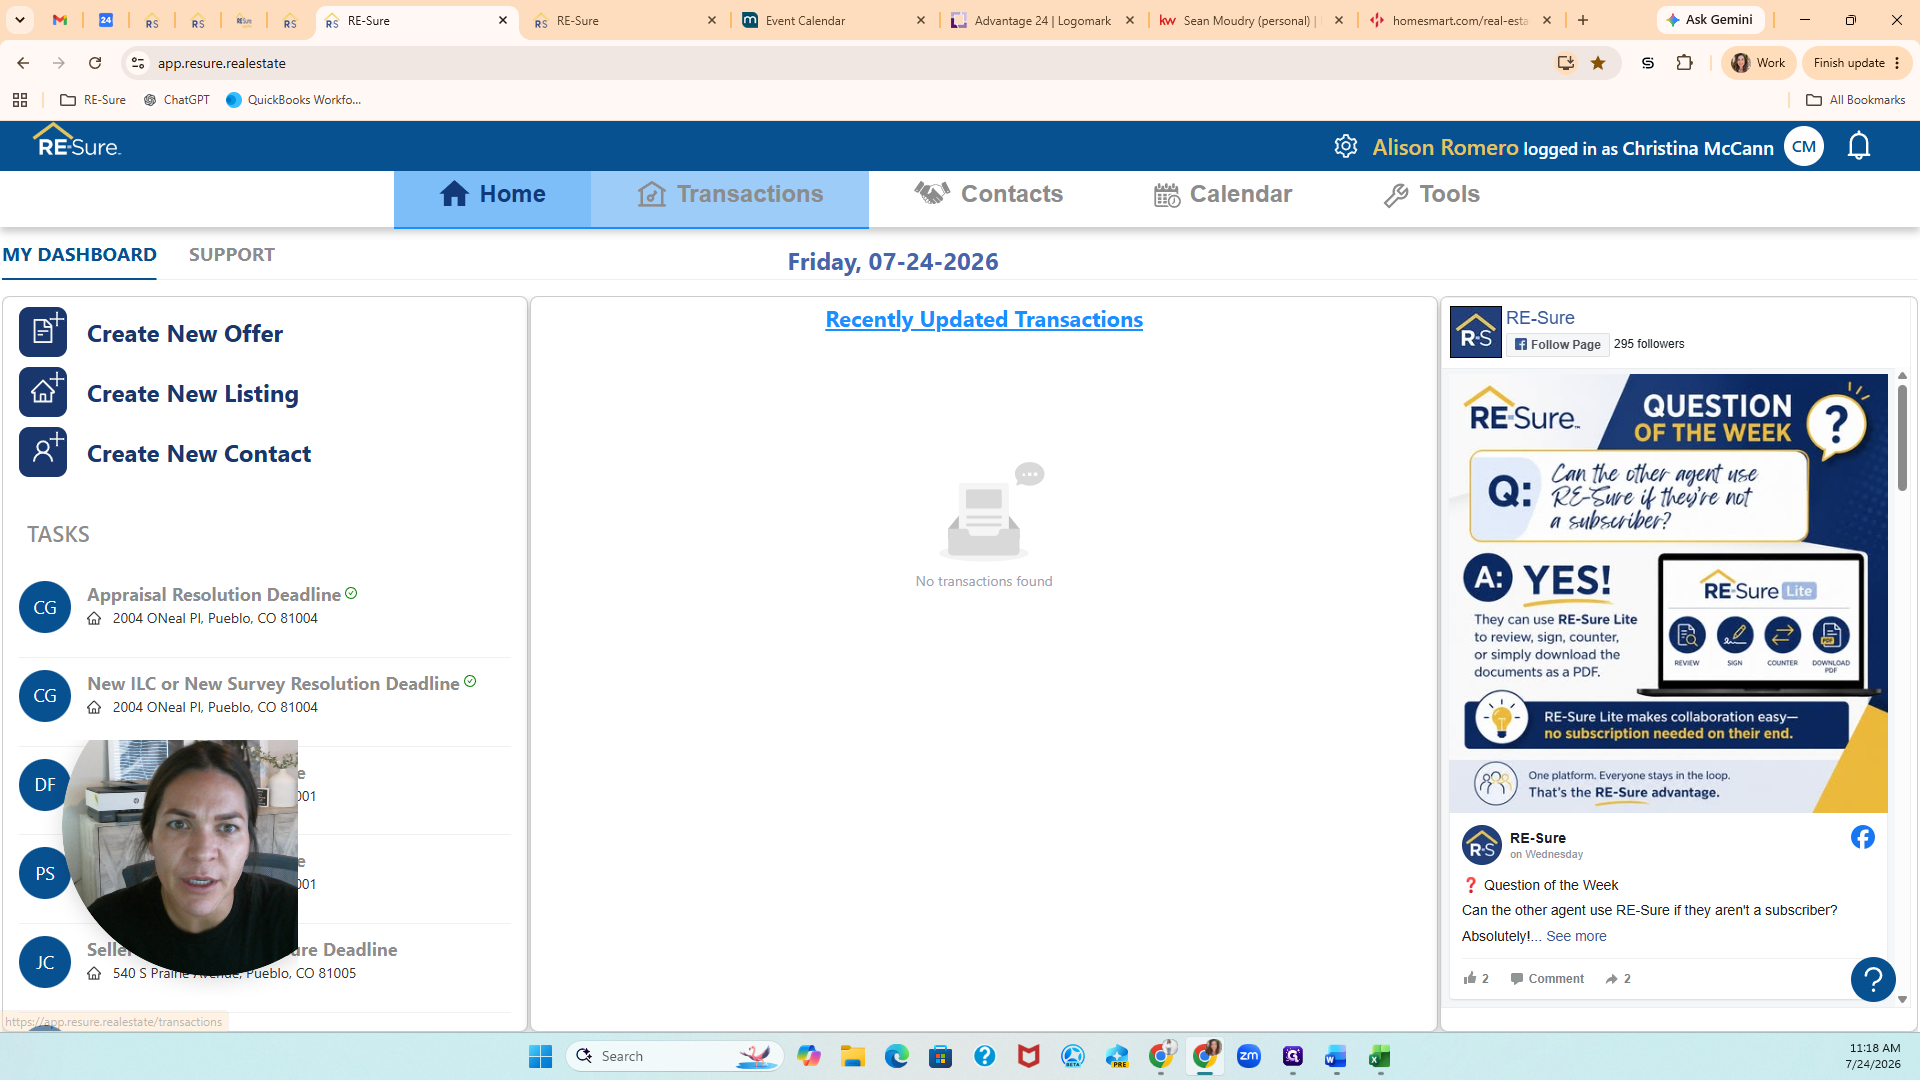Open the Recently Updated Transactions link
Viewport: 1920px width, 1080px height.
(x=984, y=320)
